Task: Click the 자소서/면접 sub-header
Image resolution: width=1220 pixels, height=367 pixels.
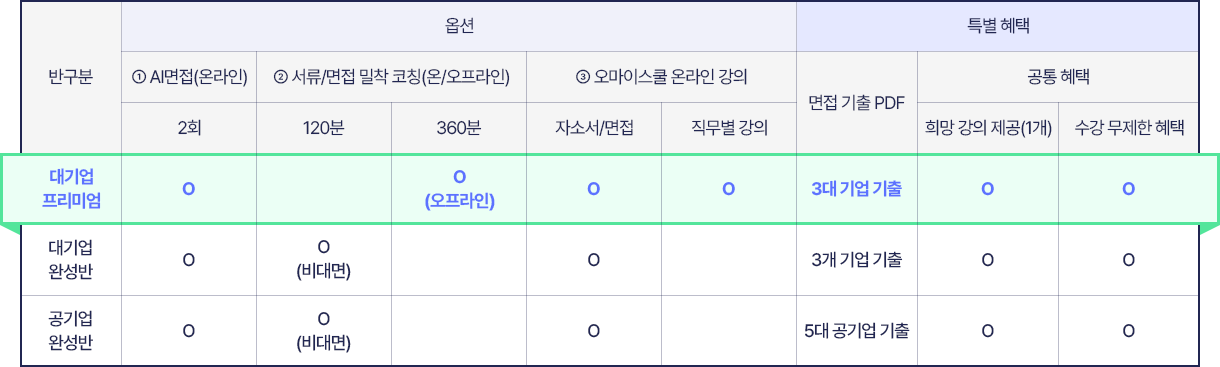Action: 593,128
